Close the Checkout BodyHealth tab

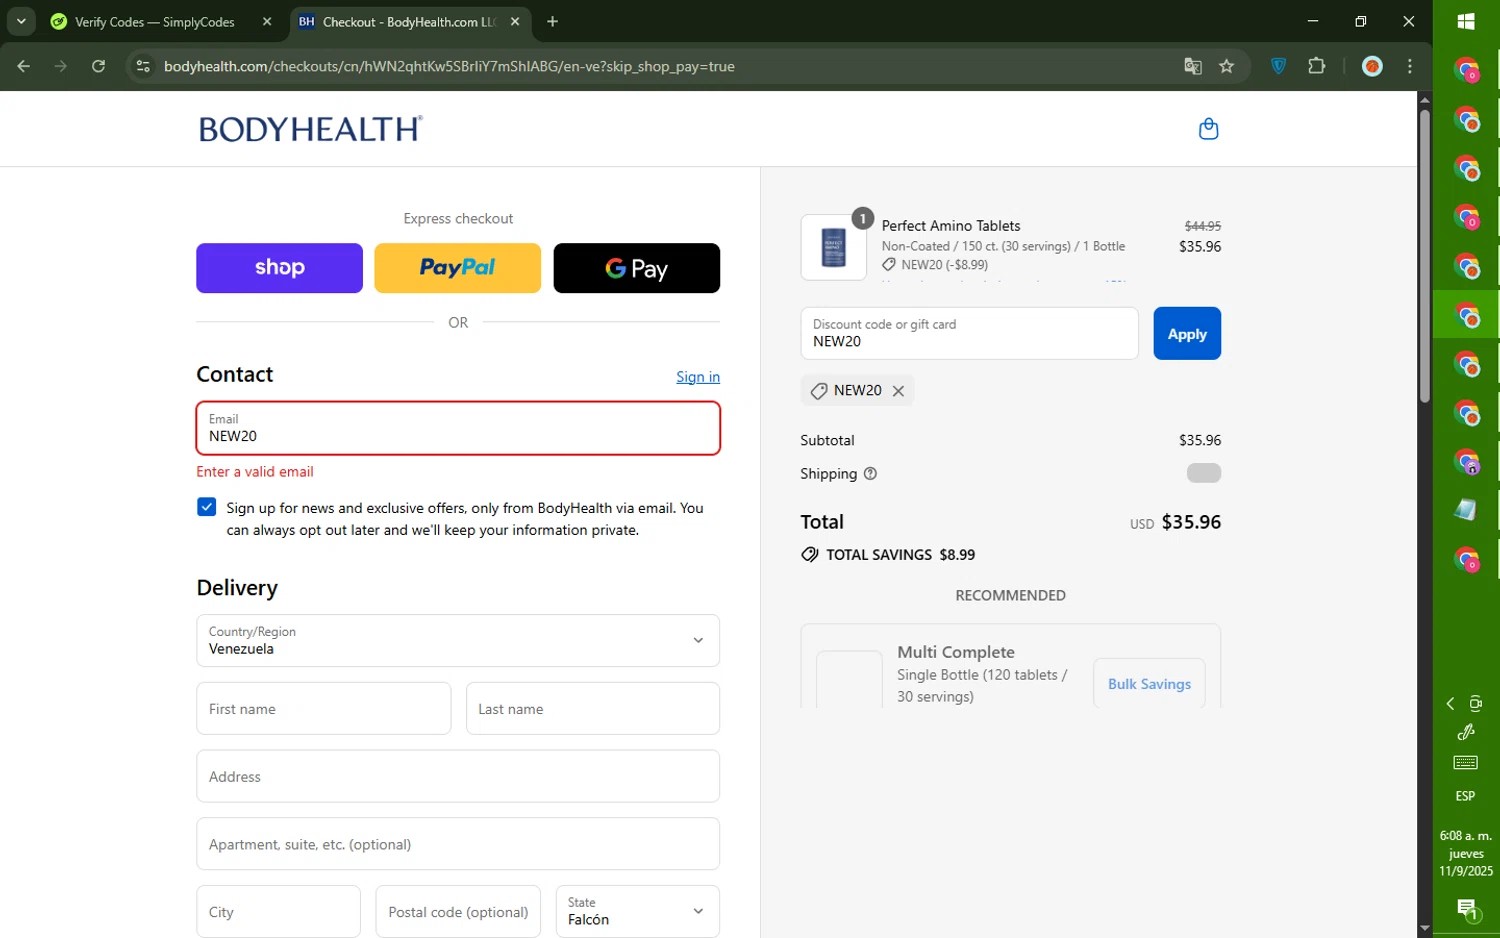coord(515,21)
